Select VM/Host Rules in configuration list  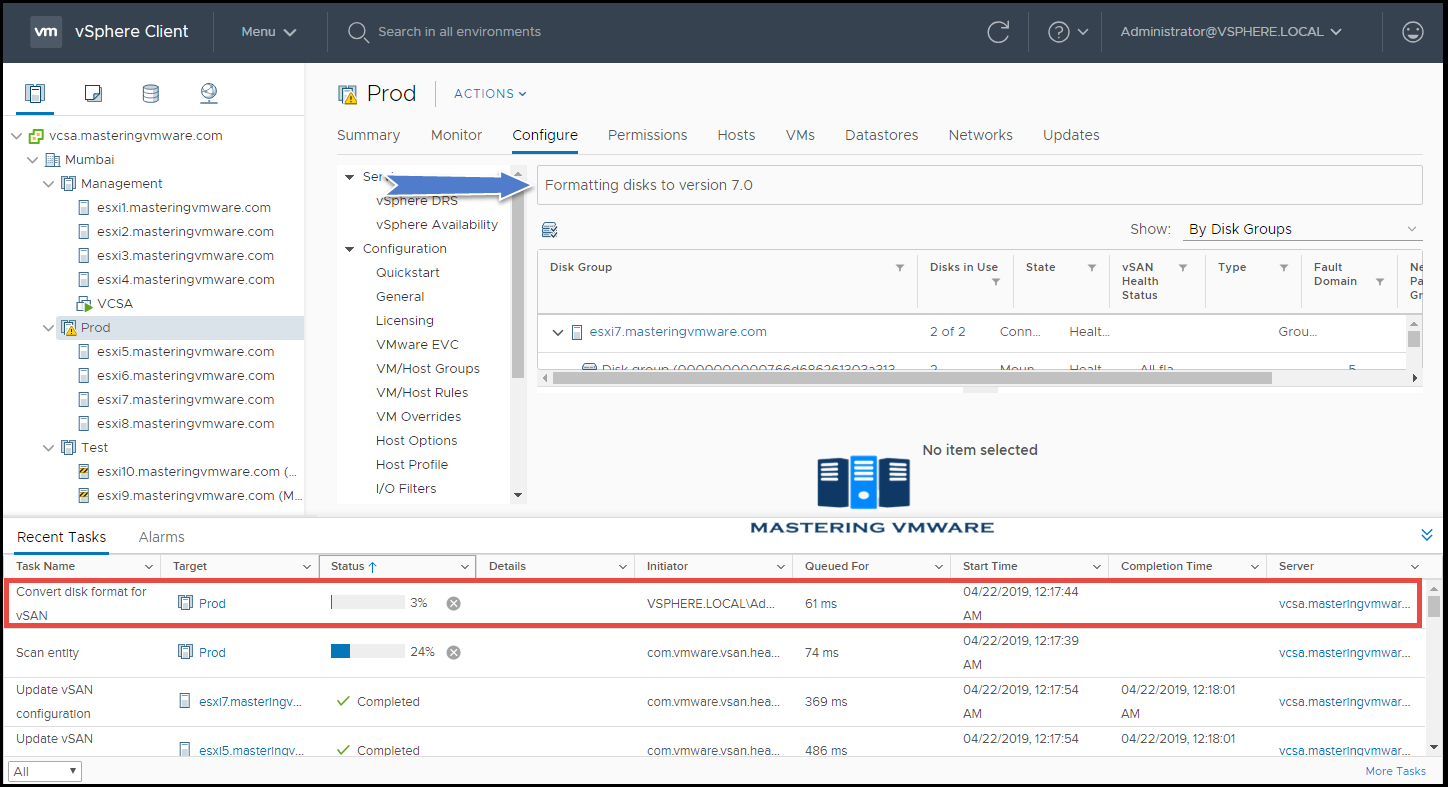tap(422, 393)
